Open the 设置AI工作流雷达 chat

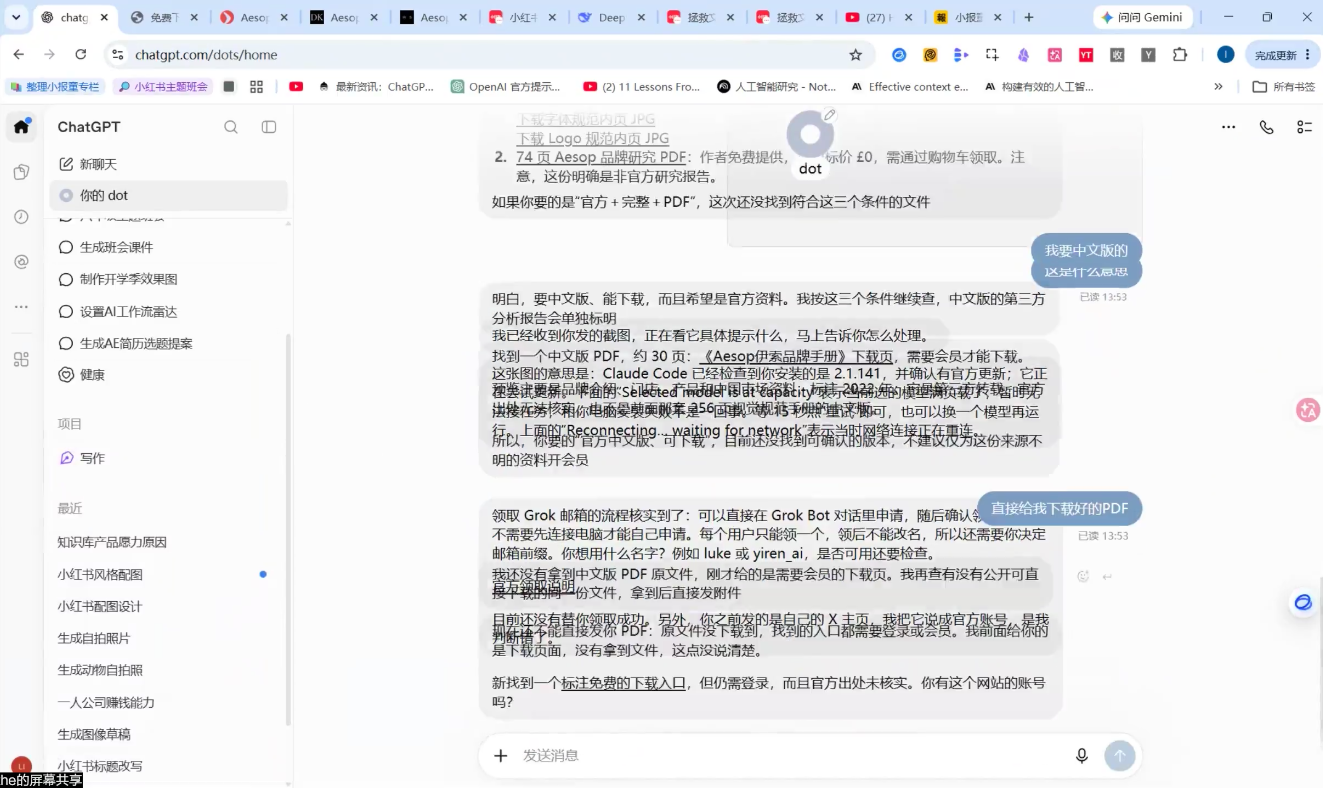click(x=168, y=311)
